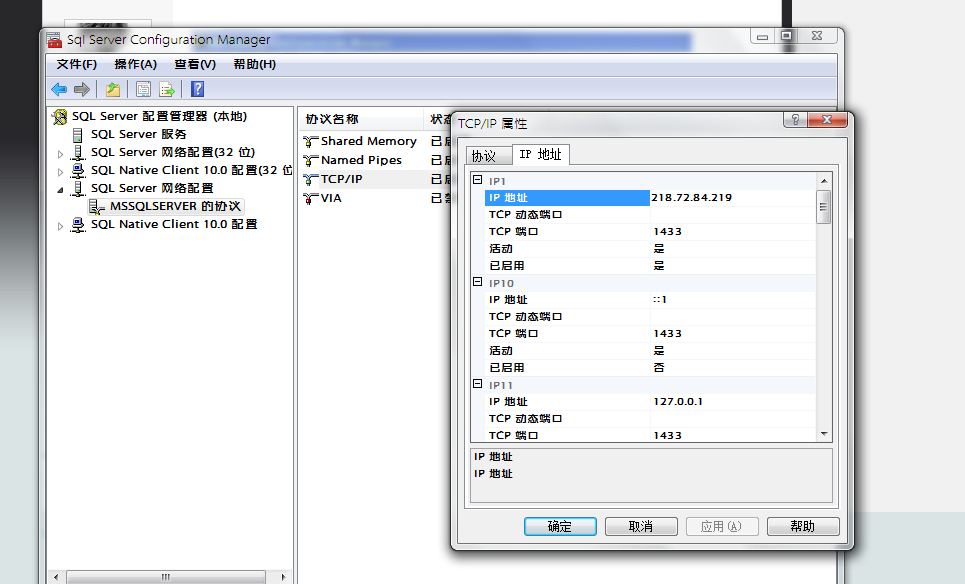Switch to the 协议 tab
Image resolution: width=965 pixels, height=584 pixels.
(x=484, y=156)
